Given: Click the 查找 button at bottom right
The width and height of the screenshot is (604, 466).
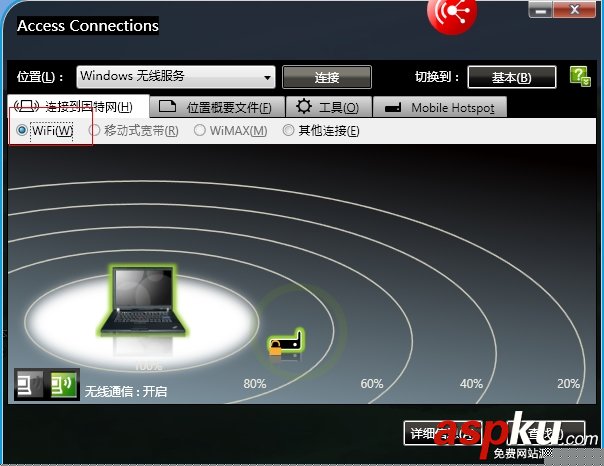Looking at the screenshot, I should [x=546, y=433].
